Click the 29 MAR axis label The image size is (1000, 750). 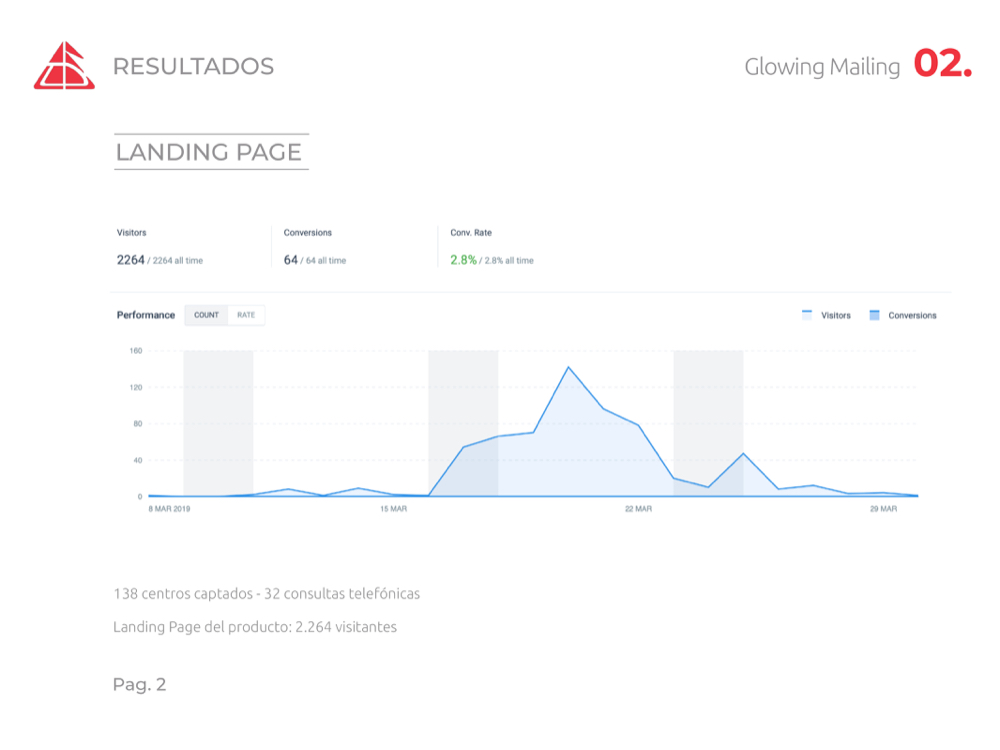[x=883, y=509]
